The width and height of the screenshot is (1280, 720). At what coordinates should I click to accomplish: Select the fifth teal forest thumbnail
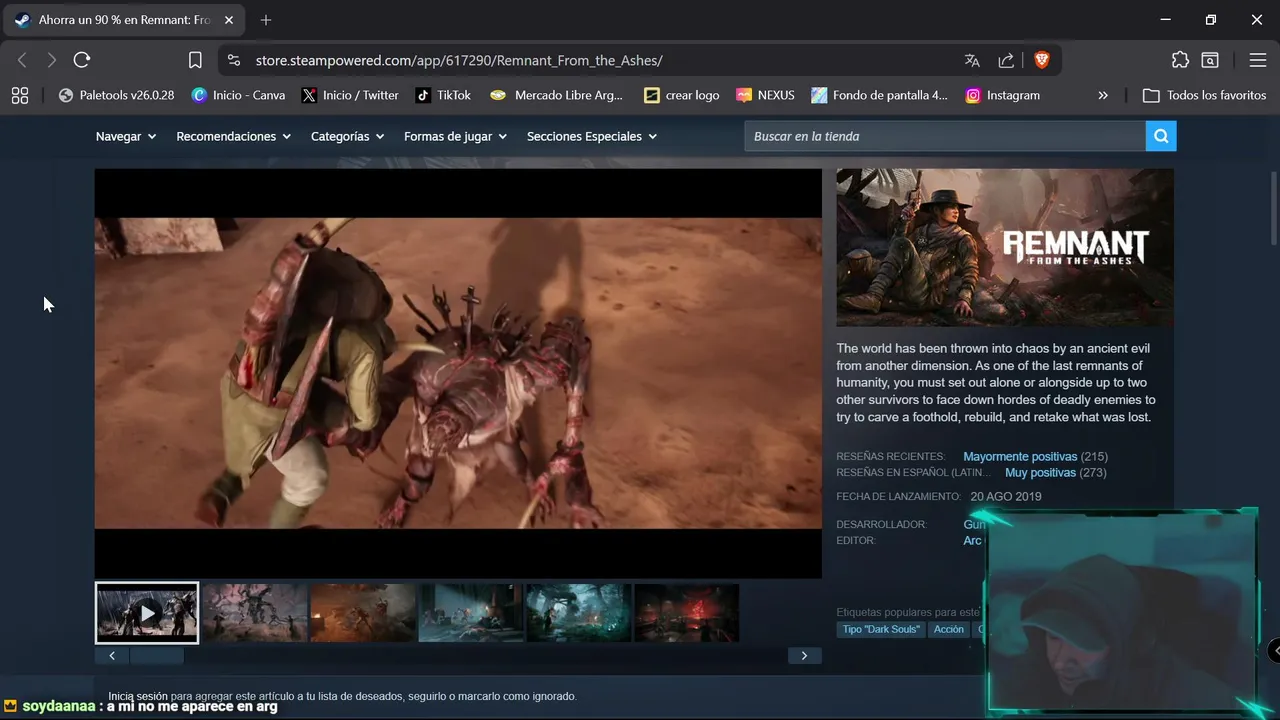pyautogui.click(x=579, y=613)
